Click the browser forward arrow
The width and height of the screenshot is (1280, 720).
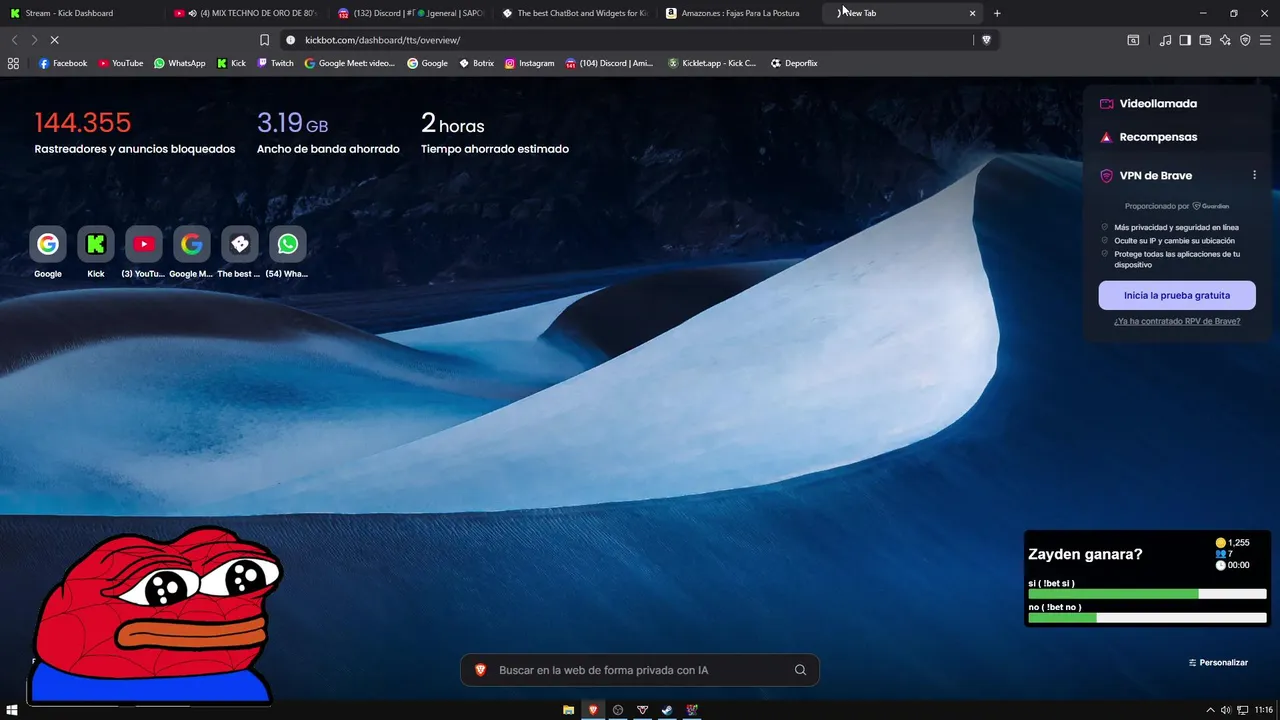coord(34,40)
